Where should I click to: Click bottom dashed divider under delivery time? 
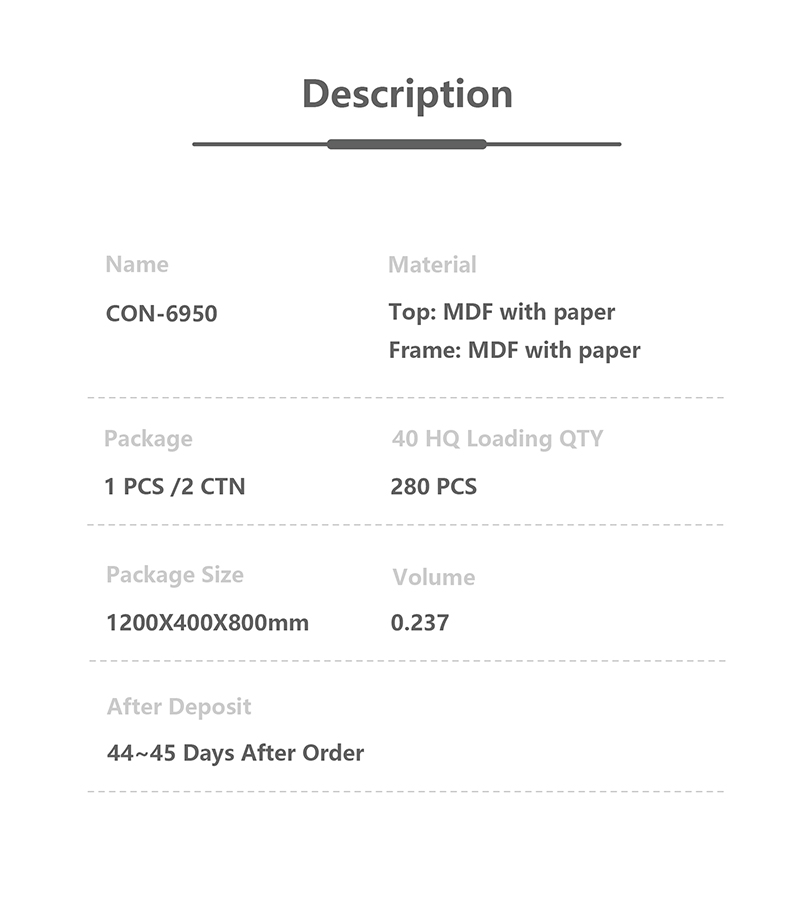tap(406, 791)
